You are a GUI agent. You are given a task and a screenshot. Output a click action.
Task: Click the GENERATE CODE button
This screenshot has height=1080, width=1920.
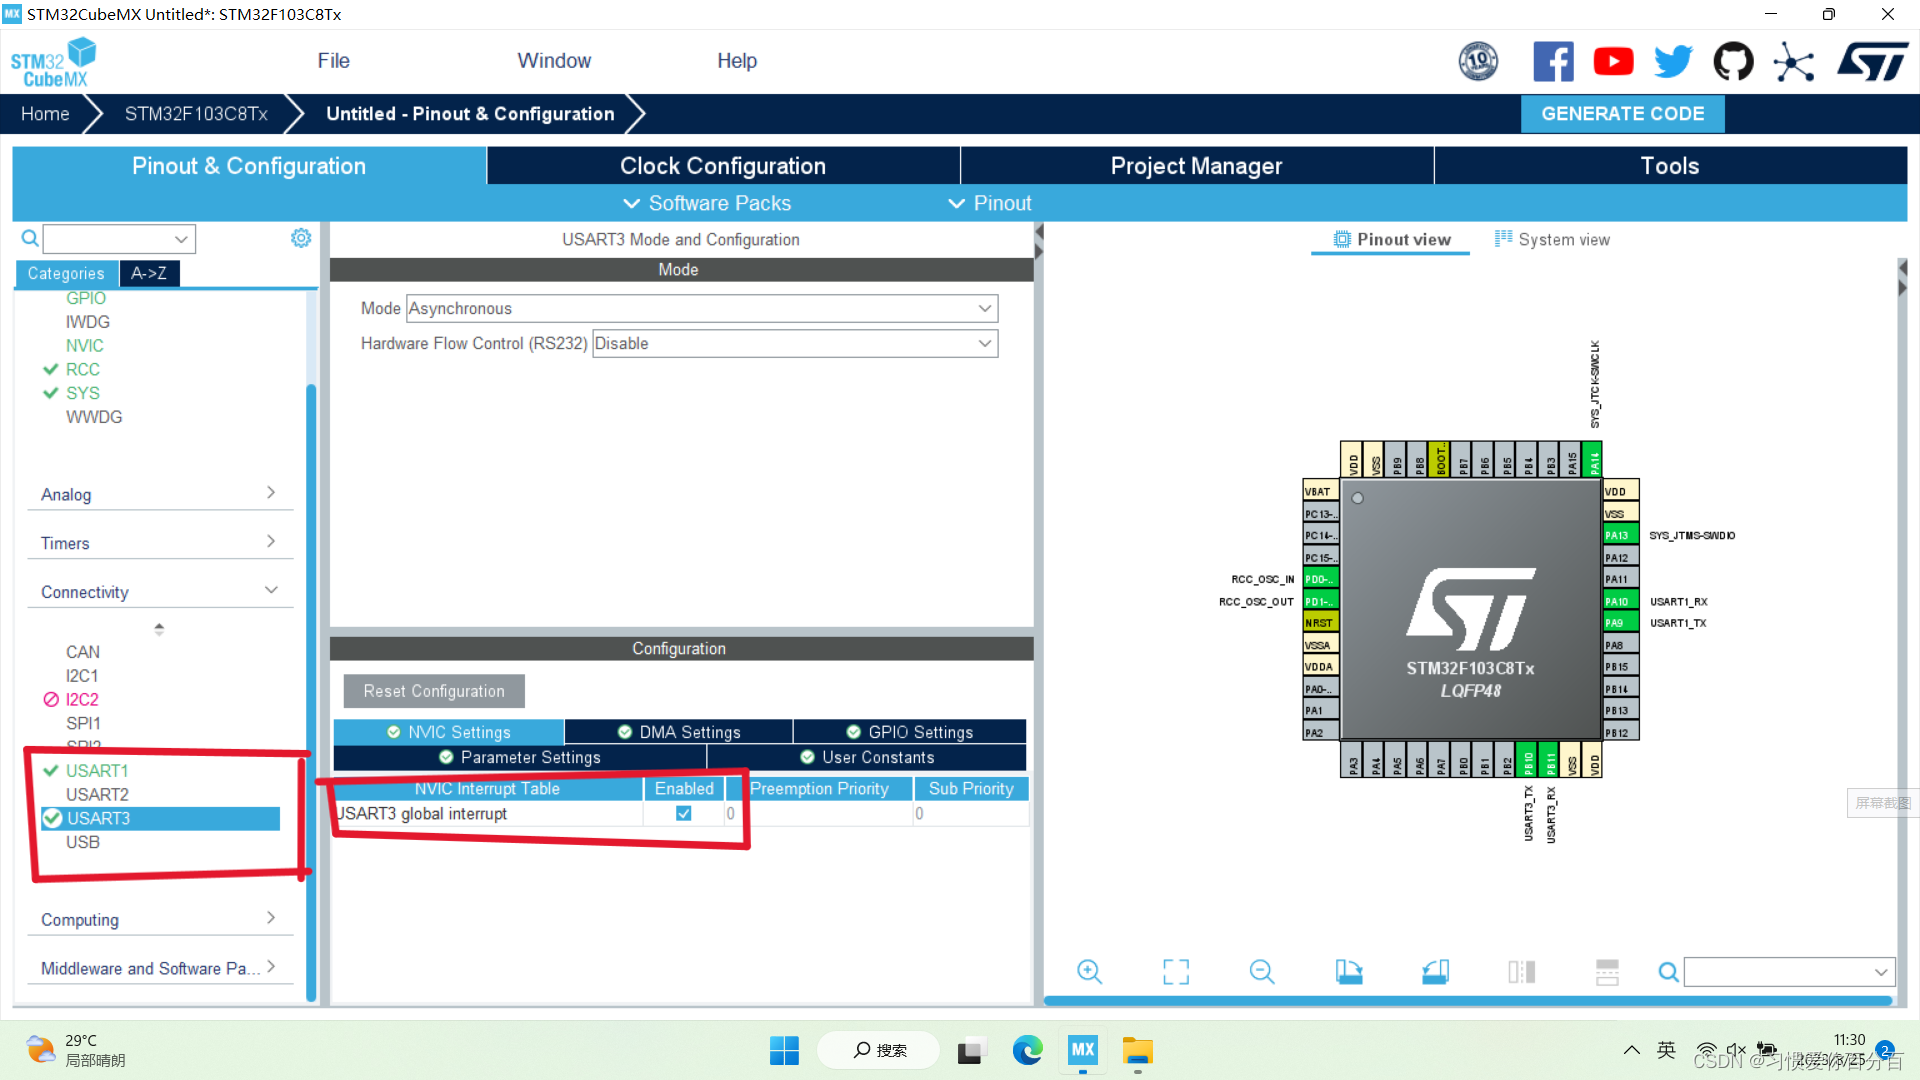(x=1622, y=113)
